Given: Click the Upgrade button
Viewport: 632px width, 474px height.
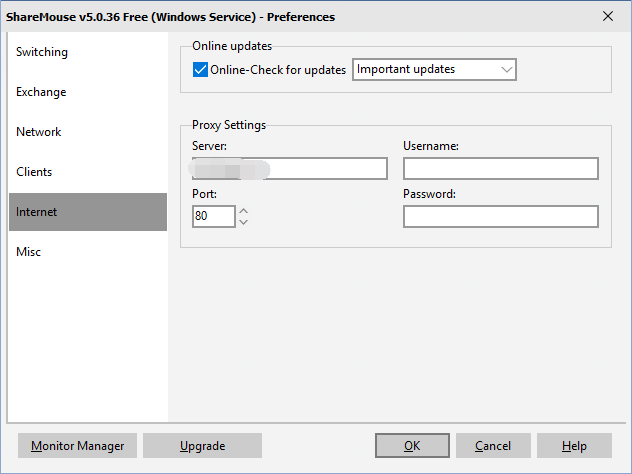Looking at the screenshot, I should coord(202,445).
